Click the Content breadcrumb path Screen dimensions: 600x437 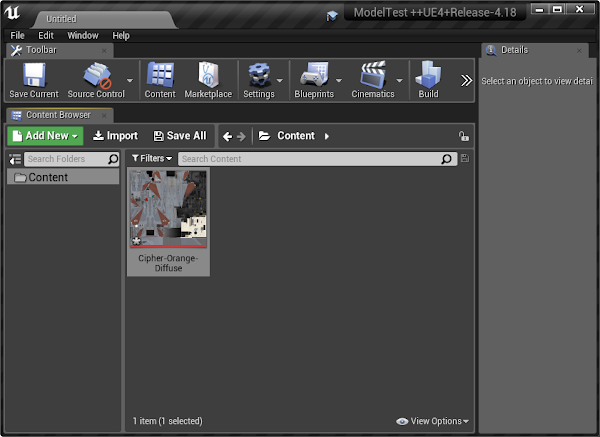(296, 136)
